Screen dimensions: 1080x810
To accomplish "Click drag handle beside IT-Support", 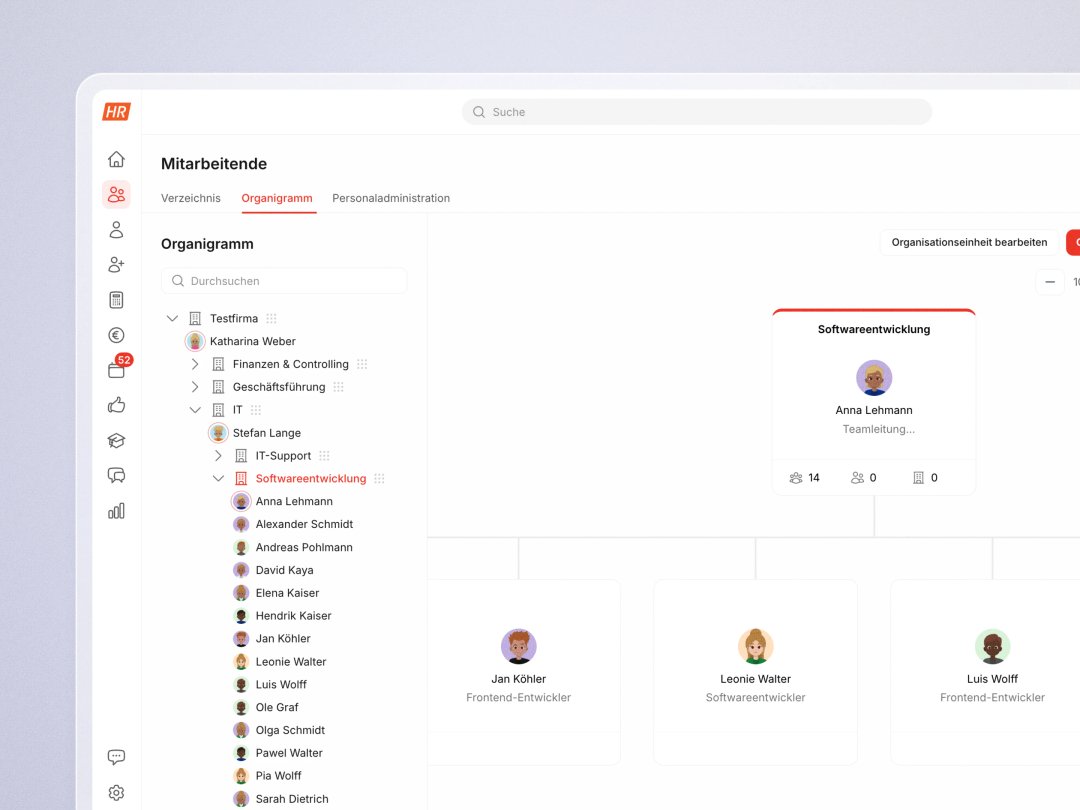I will point(324,456).
